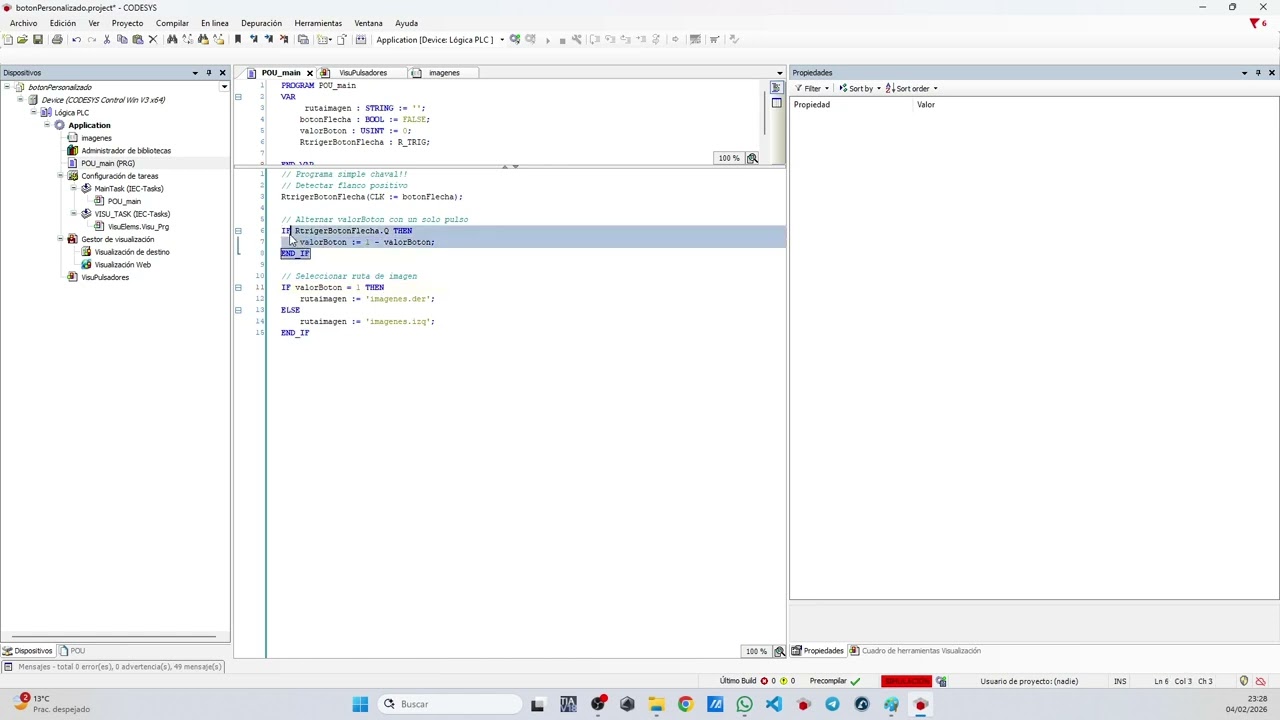Image resolution: width=1280 pixels, height=720 pixels.
Task: Collapse the Application tree node
Action: 46,125
